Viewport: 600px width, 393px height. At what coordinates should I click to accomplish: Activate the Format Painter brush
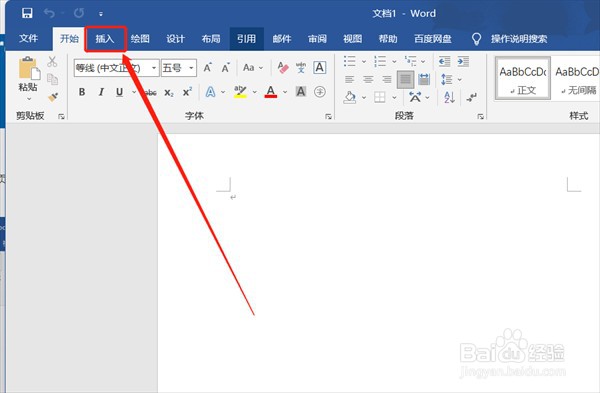[x=53, y=97]
